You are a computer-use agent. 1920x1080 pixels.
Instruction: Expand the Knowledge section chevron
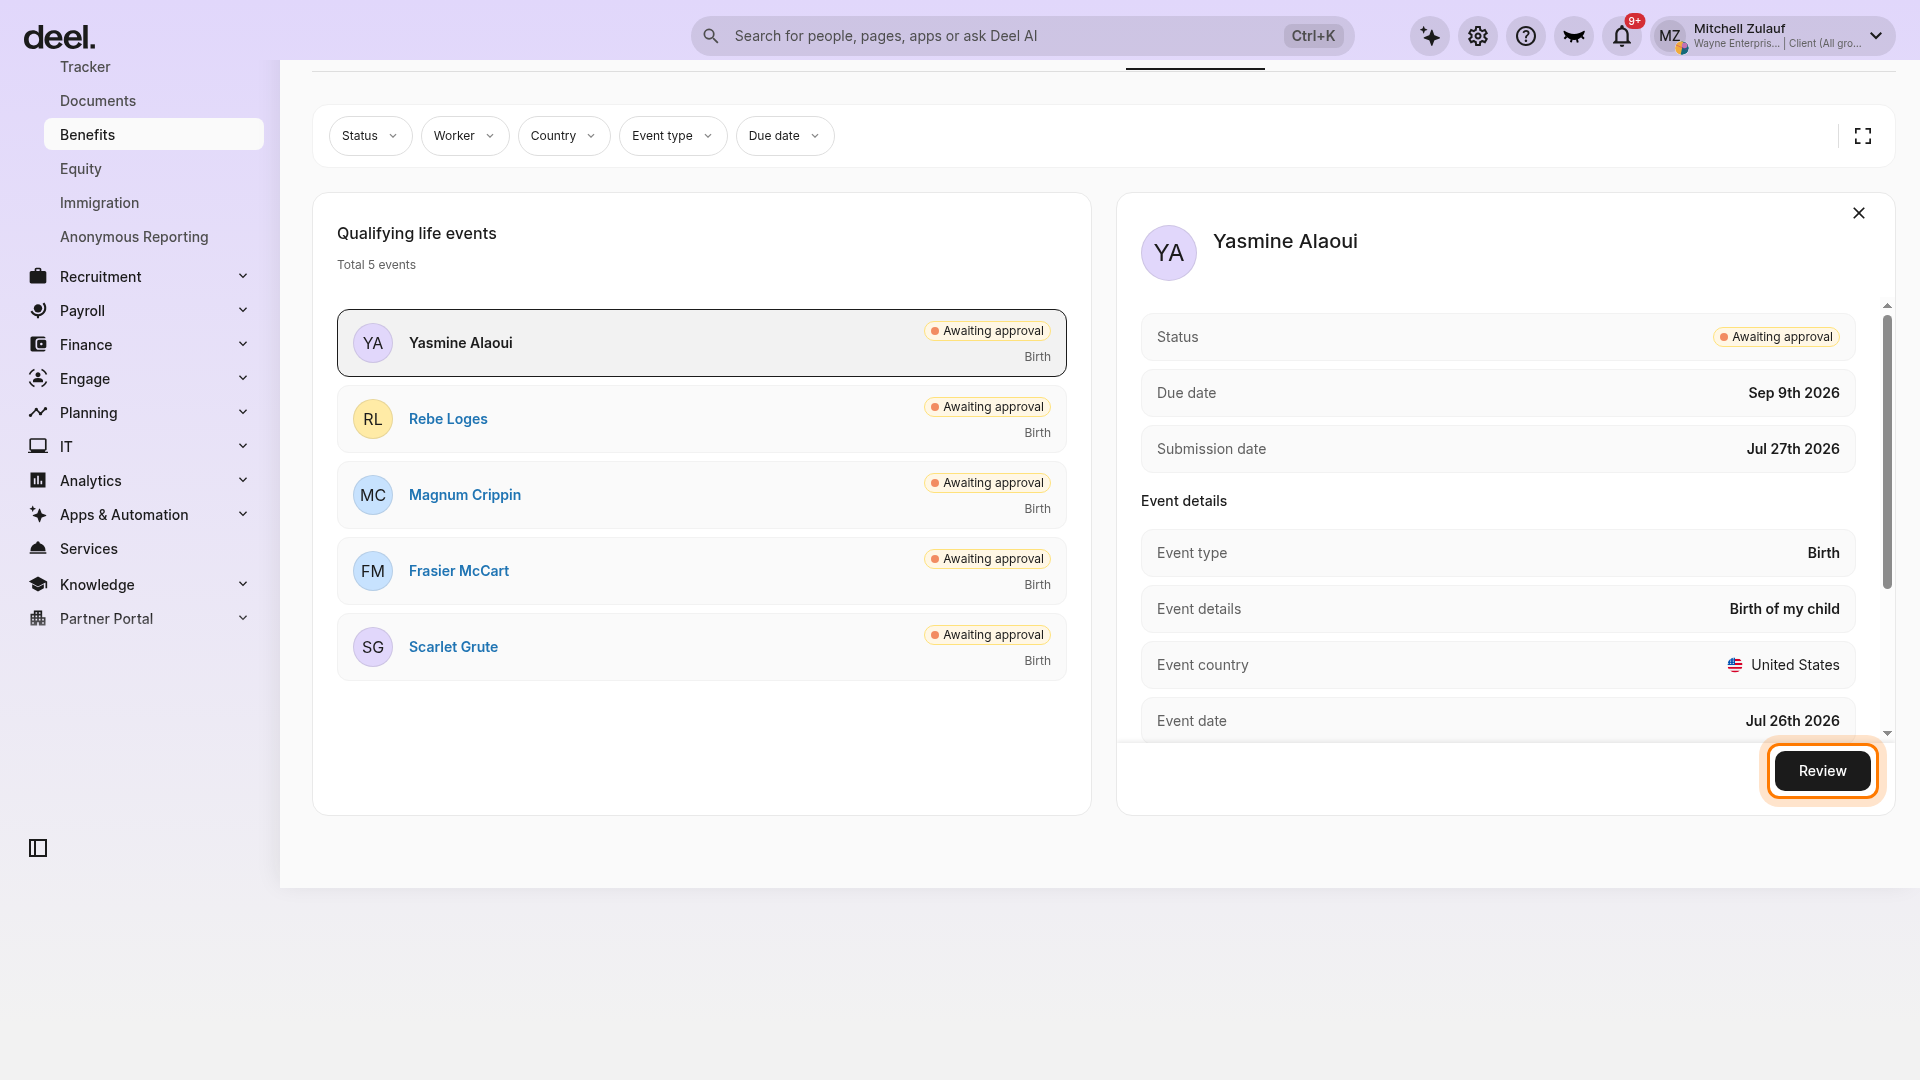pyautogui.click(x=243, y=584)
